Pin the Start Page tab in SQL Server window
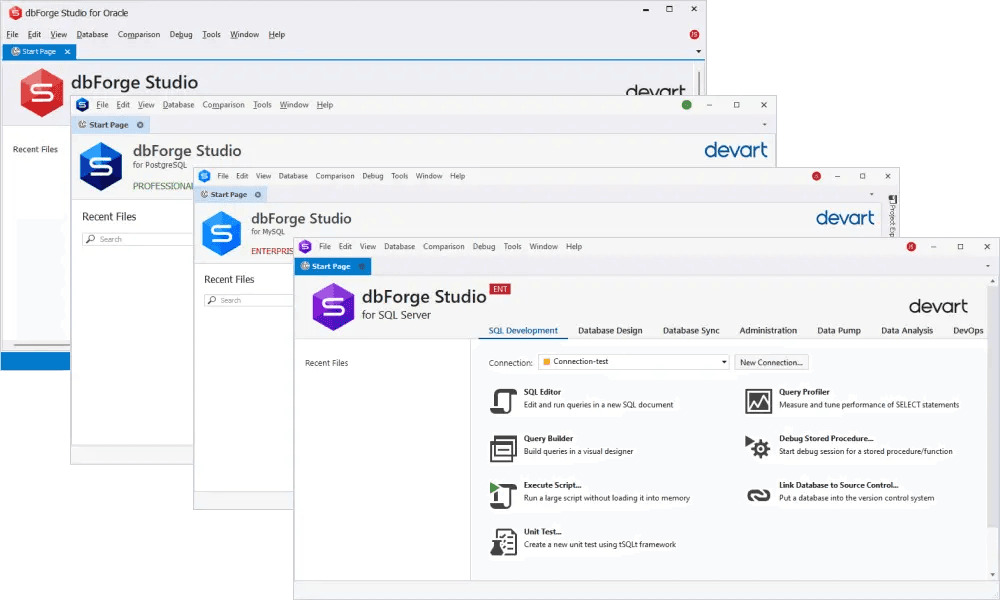Screen dimensions: 1000x600 click(x=362, y=267)
